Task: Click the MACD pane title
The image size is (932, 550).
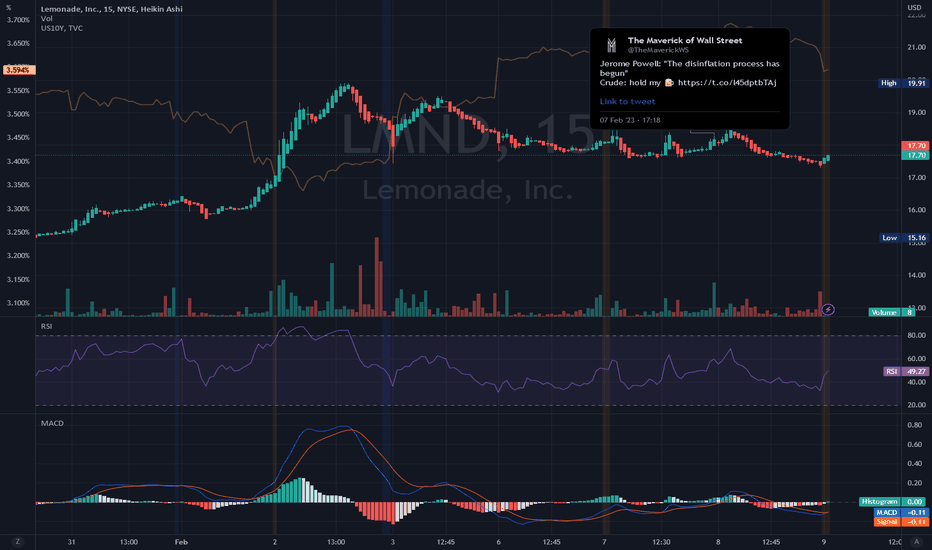Action: pos(52,423)
